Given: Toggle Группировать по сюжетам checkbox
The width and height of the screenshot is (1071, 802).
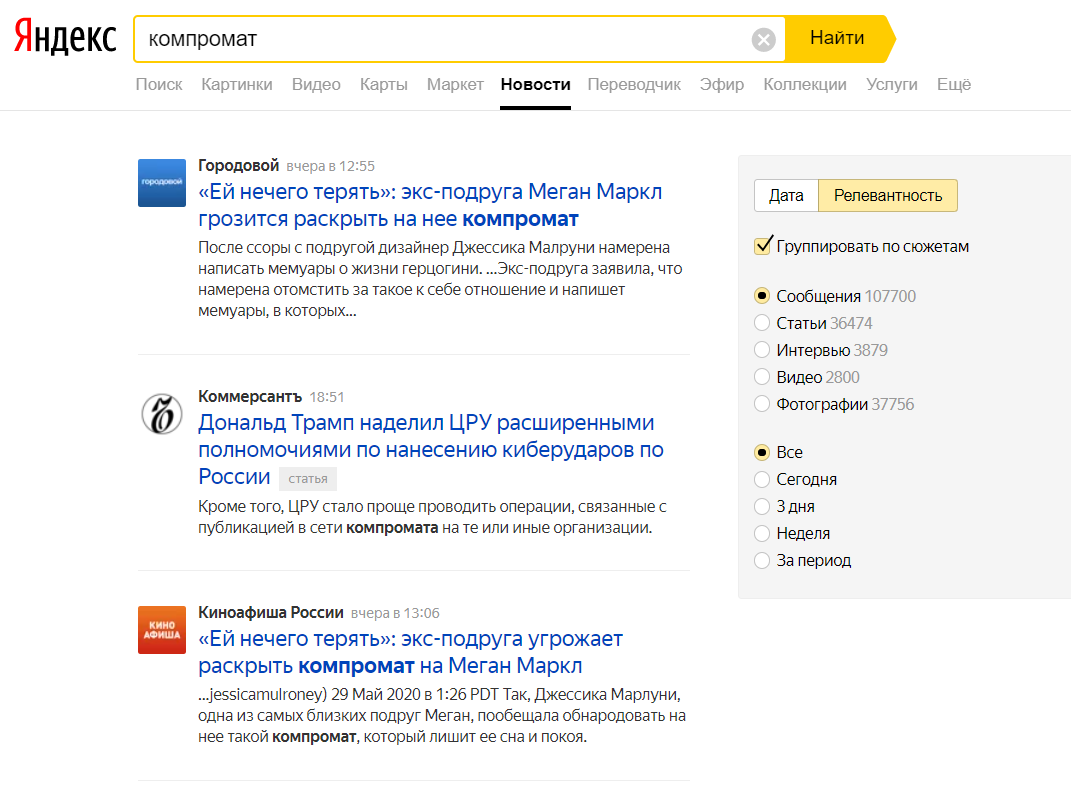Looking at the screenshot, I should point(762,246).
